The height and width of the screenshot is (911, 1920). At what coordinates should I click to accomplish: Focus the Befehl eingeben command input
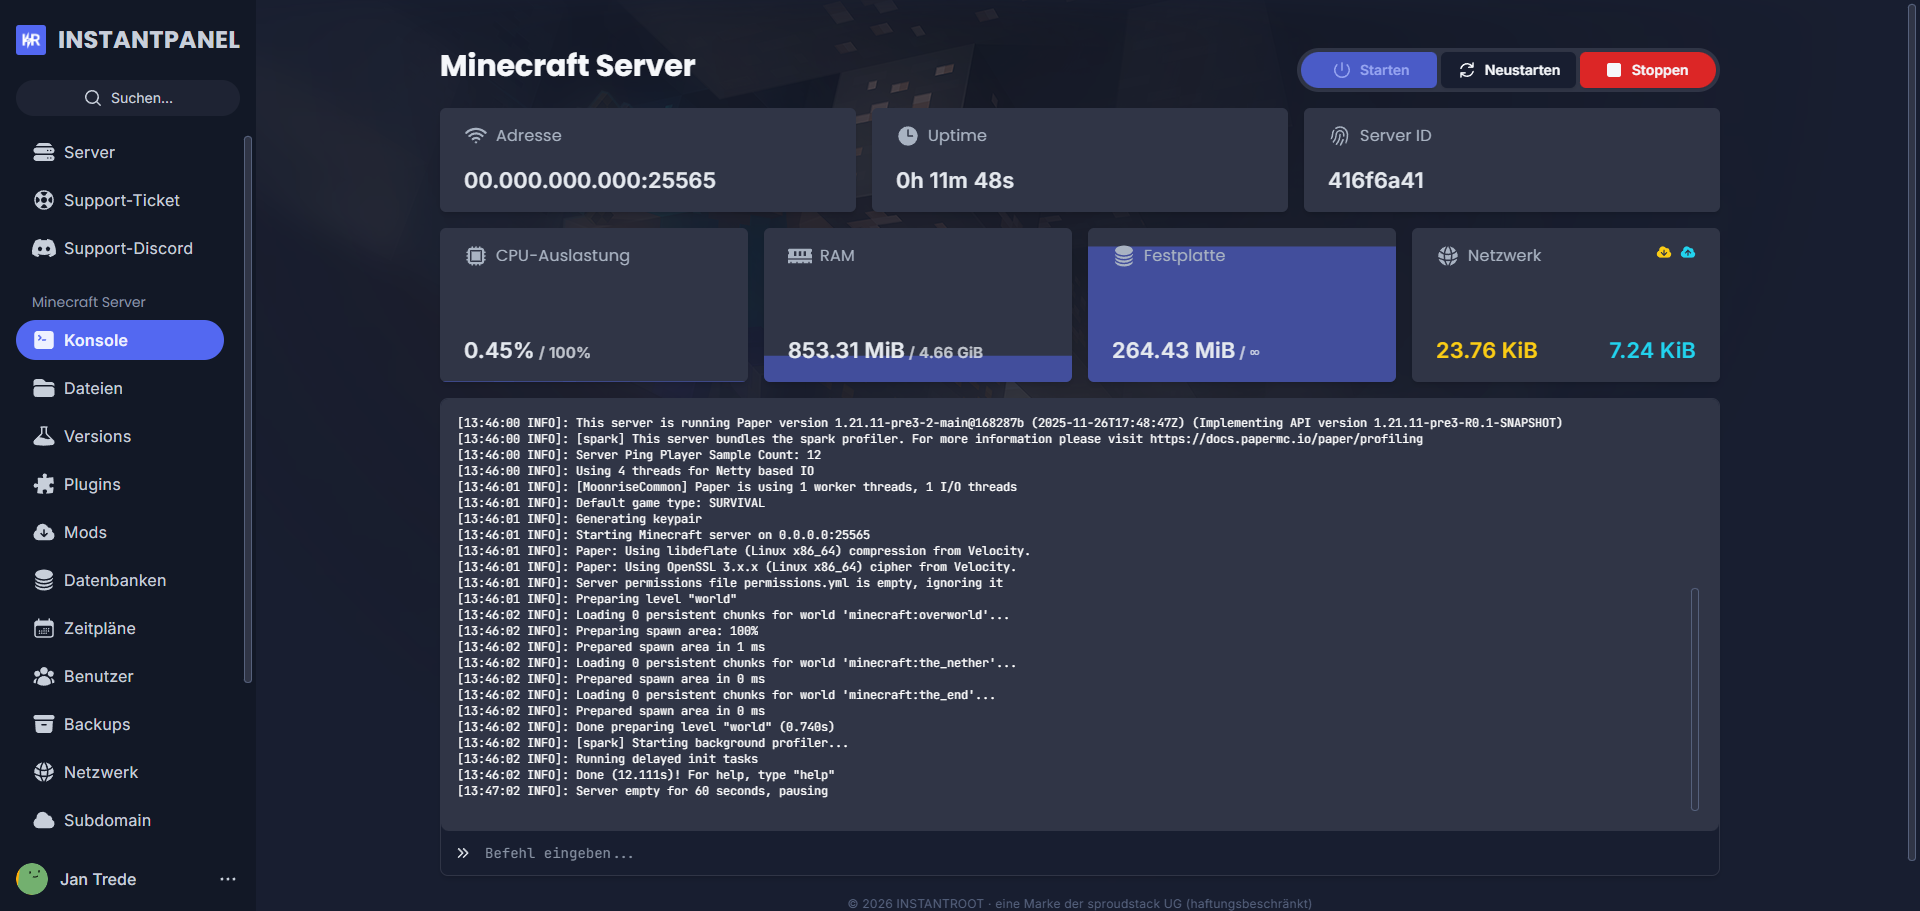pyautogui.click(x=1080, y=853)
